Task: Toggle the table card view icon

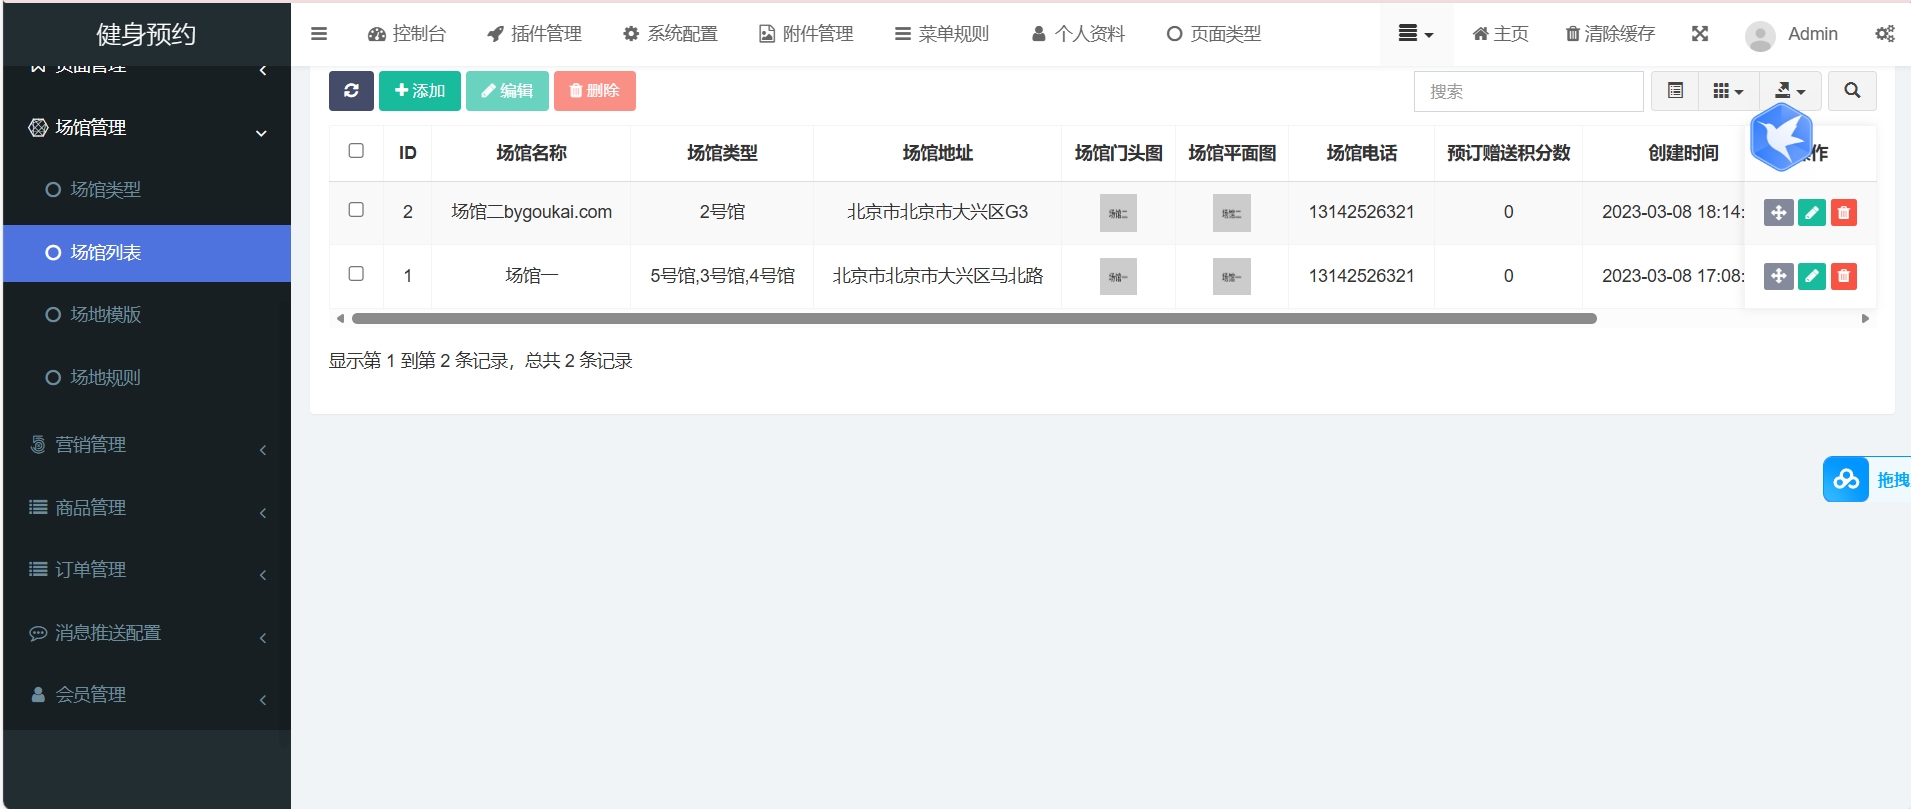Action: point(1675,91)
